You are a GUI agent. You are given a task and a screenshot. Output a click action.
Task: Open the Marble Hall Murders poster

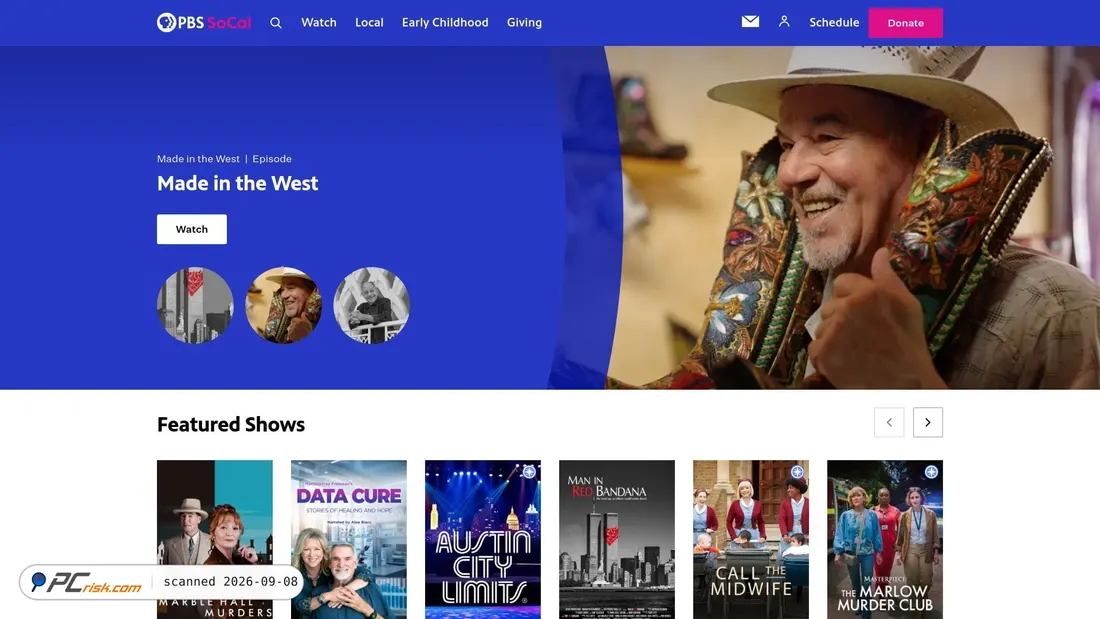215,539
